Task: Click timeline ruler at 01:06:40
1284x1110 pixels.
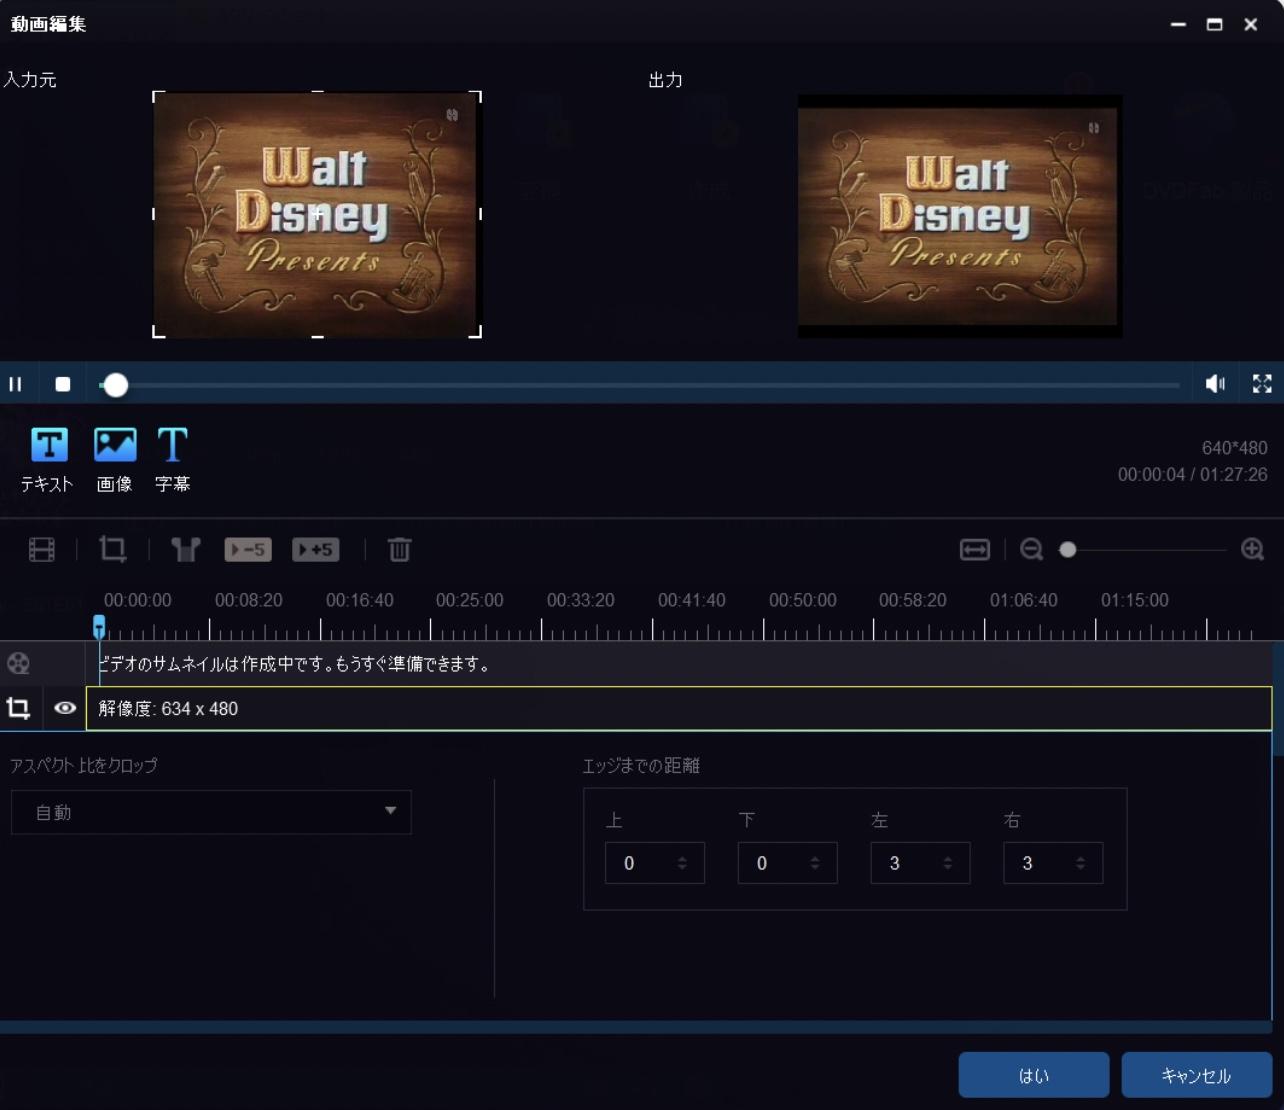Action: pos(1023,600)
